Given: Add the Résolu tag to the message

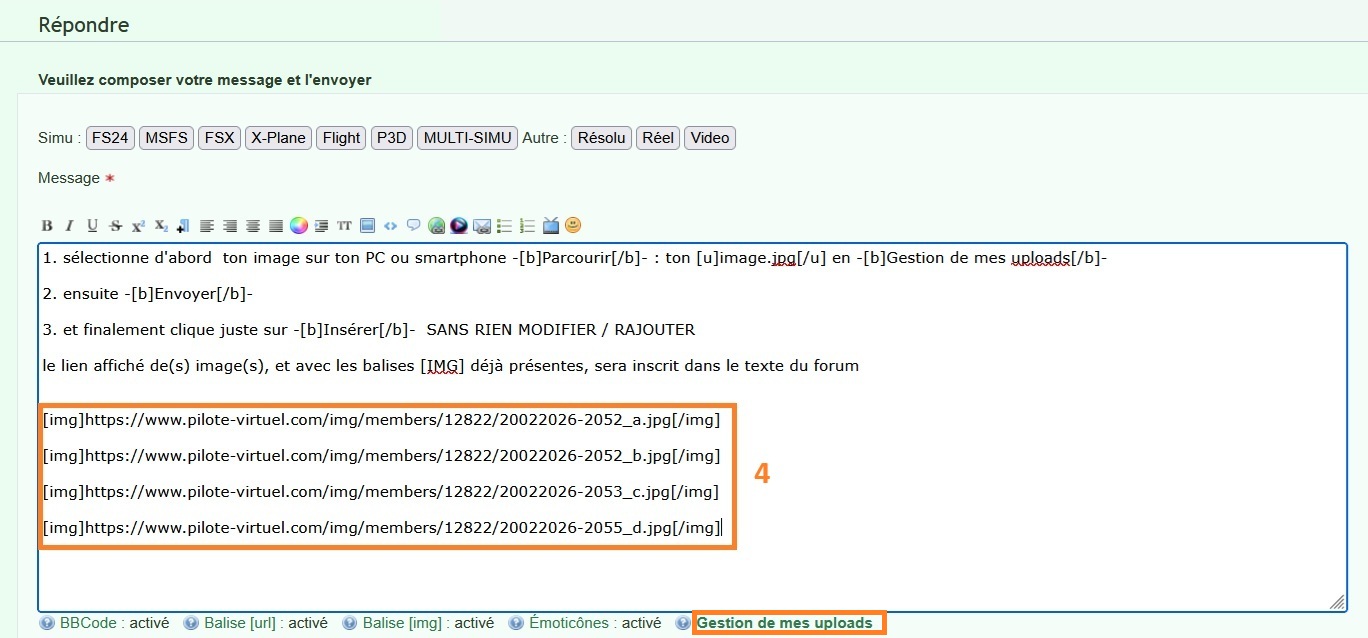Looking at the screenshot, I should (601, 138).
